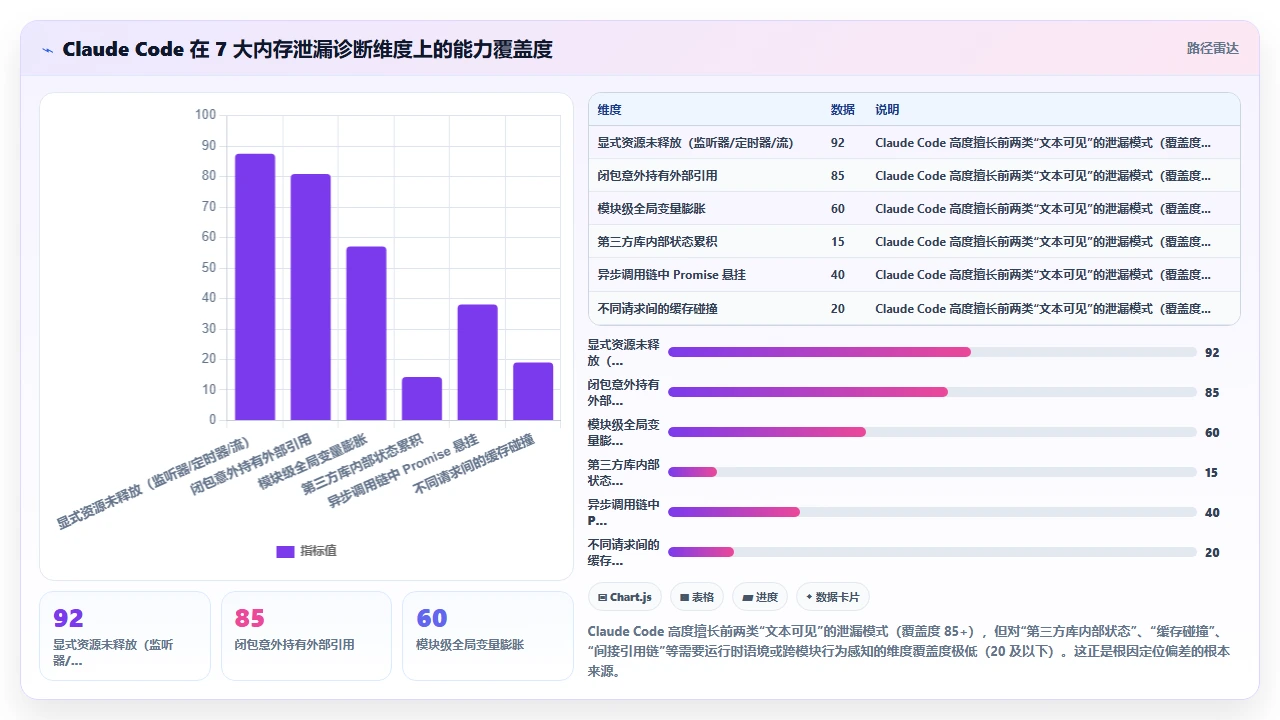Click the 数据卡片 tag chip
Image resolution: width=1280 pixels, height=720 pixels.
833,597
